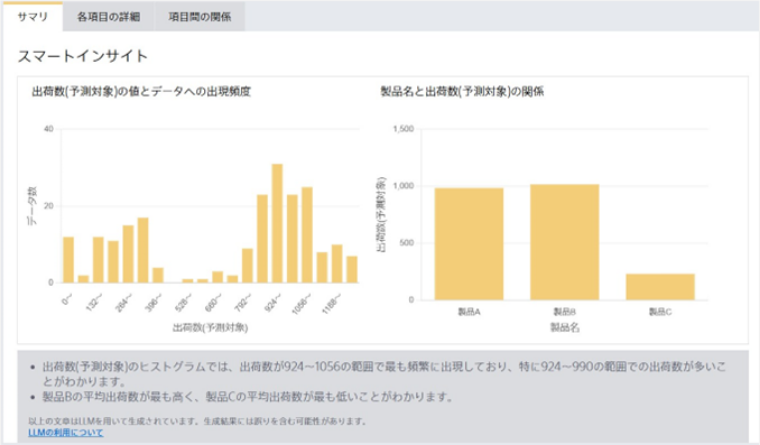
Task: Click the 出荷数(予測対象) x-axis label under histogram
Action: tap(210, 326)
